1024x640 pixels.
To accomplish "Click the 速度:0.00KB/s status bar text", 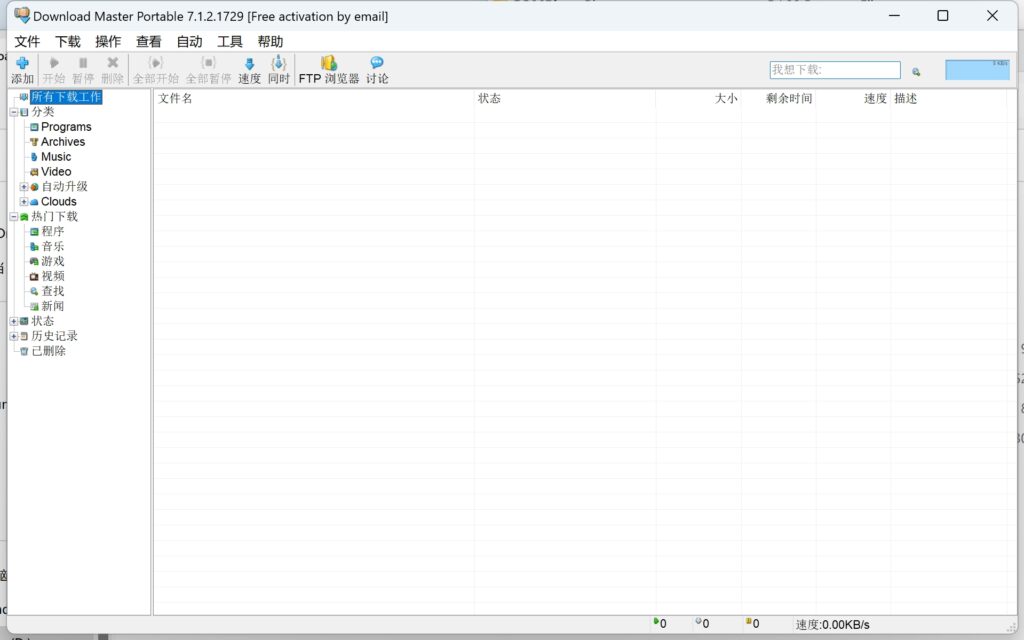I will 833,624.
